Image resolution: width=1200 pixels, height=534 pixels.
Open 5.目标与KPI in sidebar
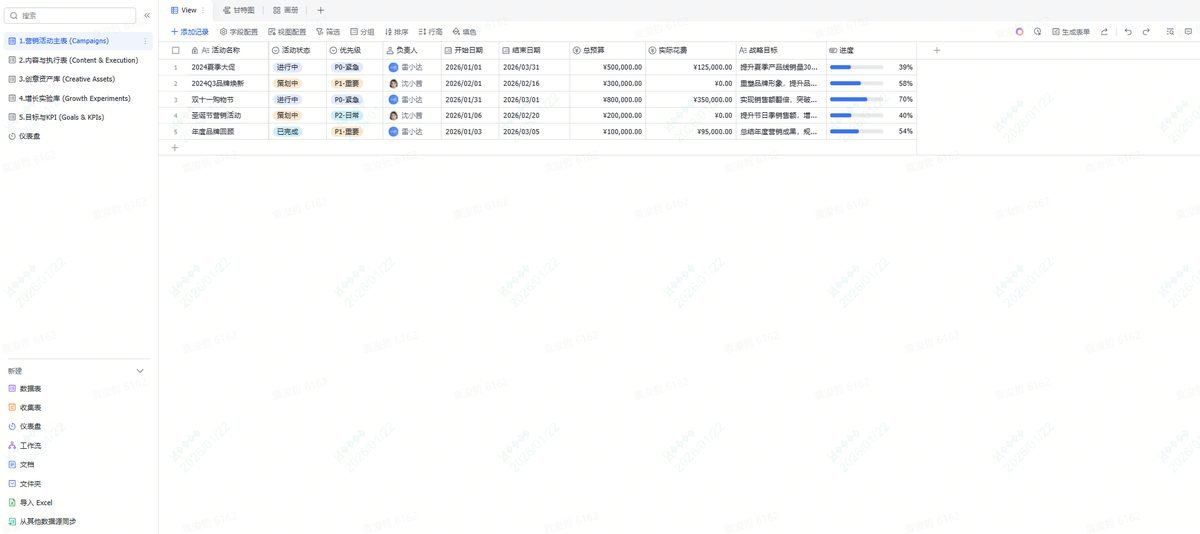pos(76,117)
